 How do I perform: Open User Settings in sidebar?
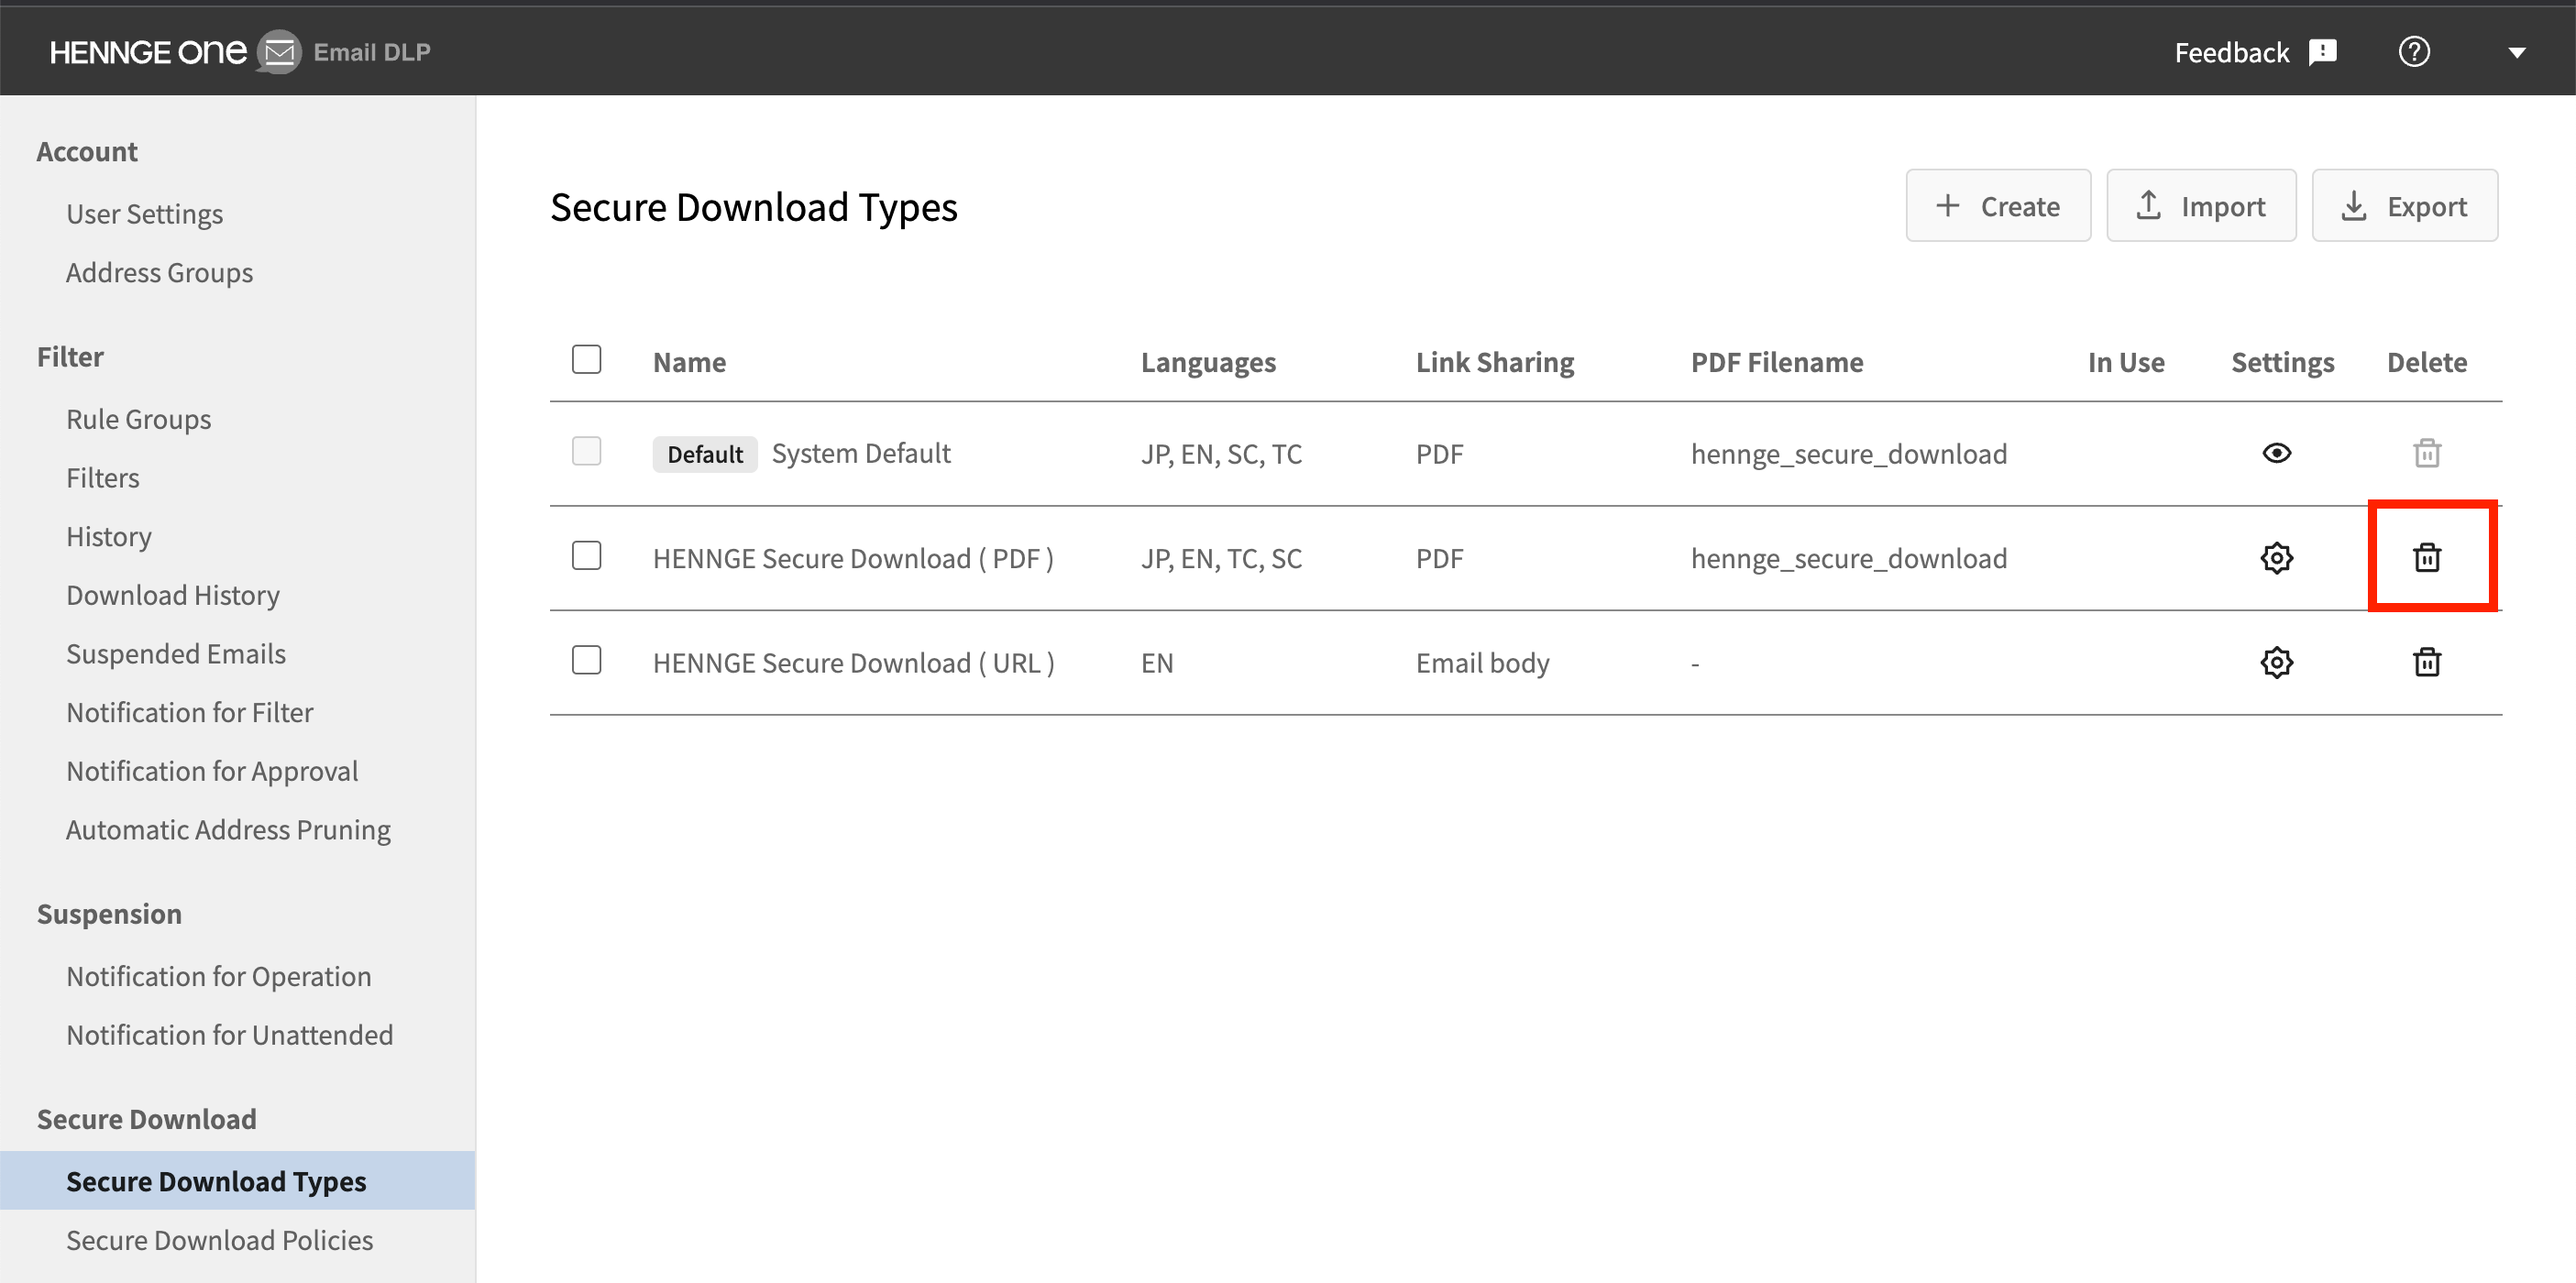click(145, 214)
